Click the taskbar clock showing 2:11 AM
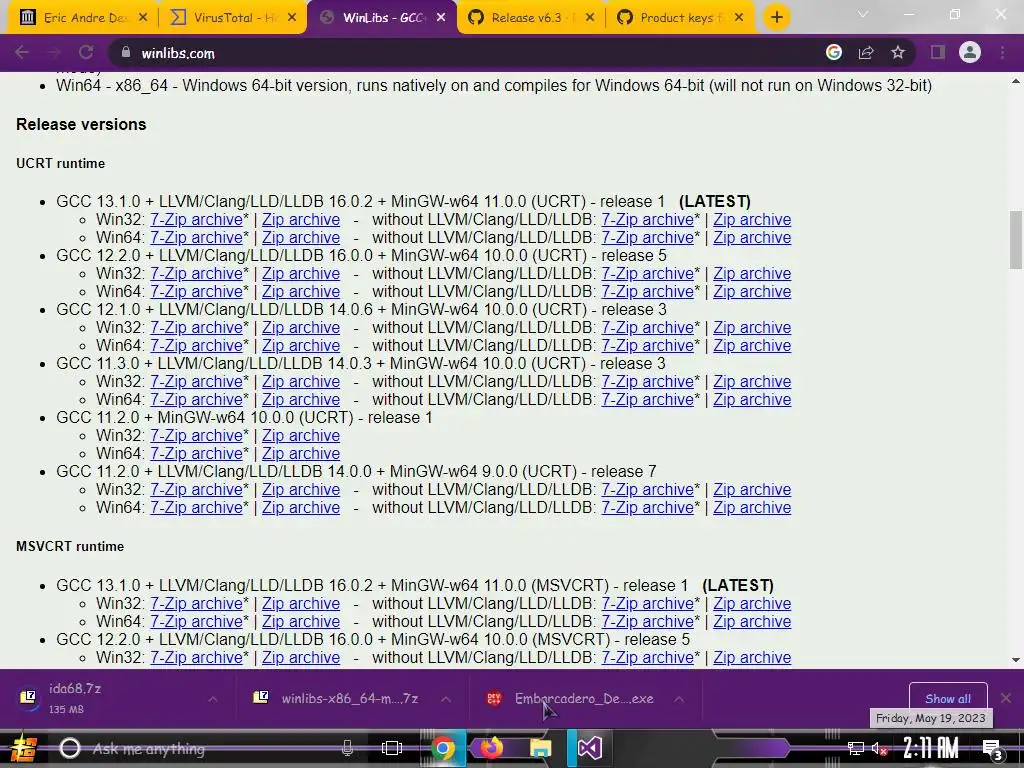Image resolution: width=1024 pixels, height=768 pixels. 931,748
